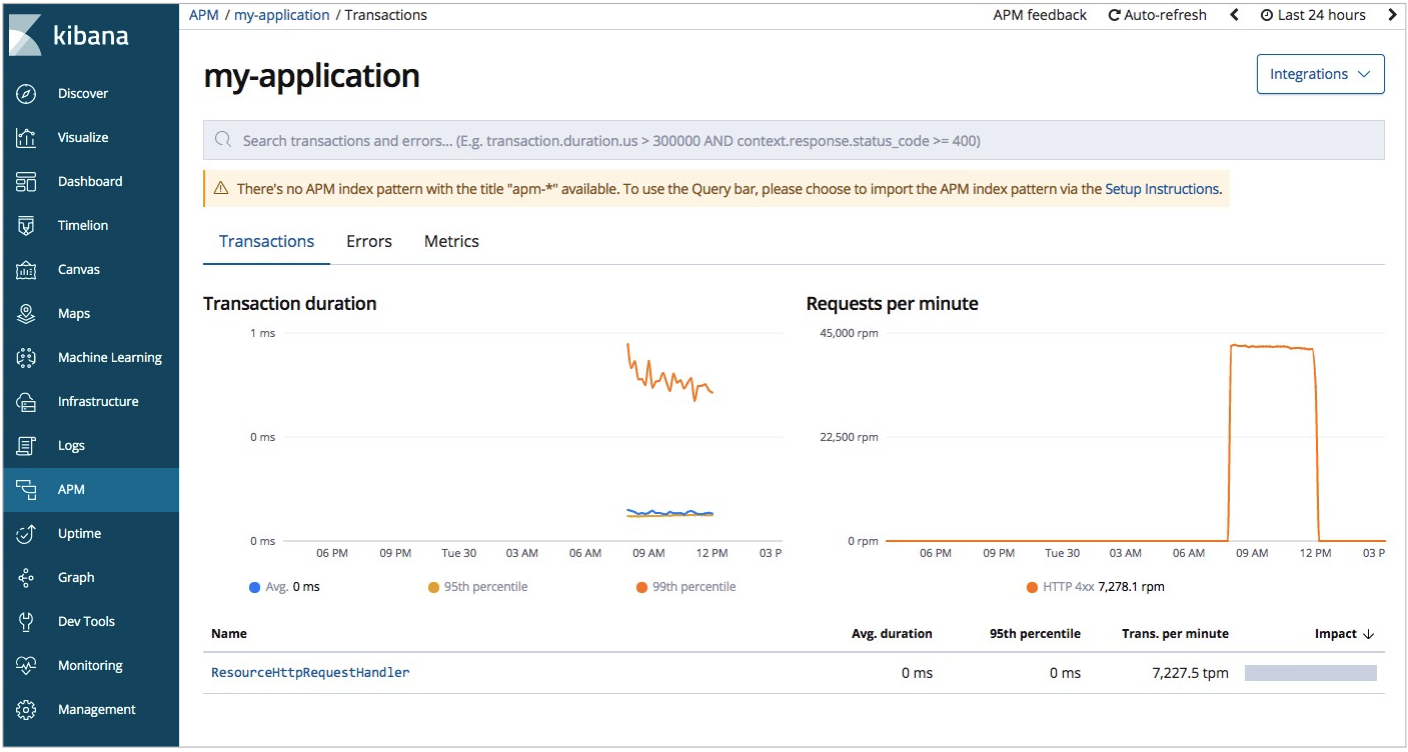
Task: Hide the HTTP 4xx legend series
Action: 1095,587
